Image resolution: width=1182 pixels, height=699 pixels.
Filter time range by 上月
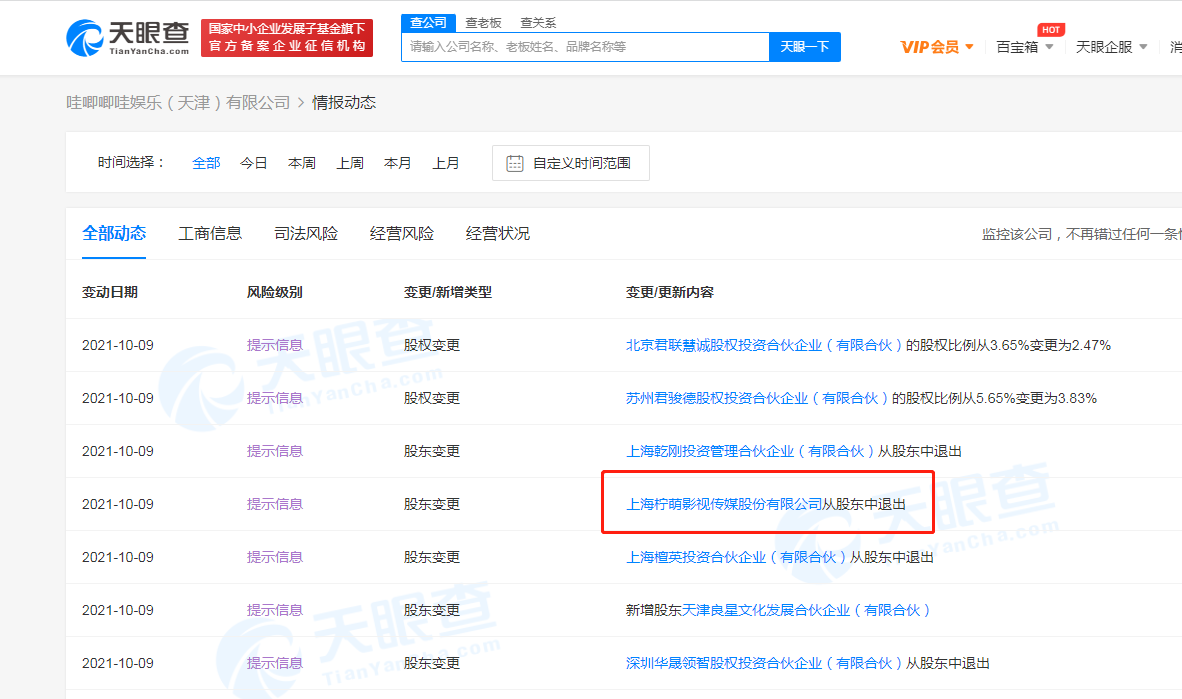click(x=446, y=163)
